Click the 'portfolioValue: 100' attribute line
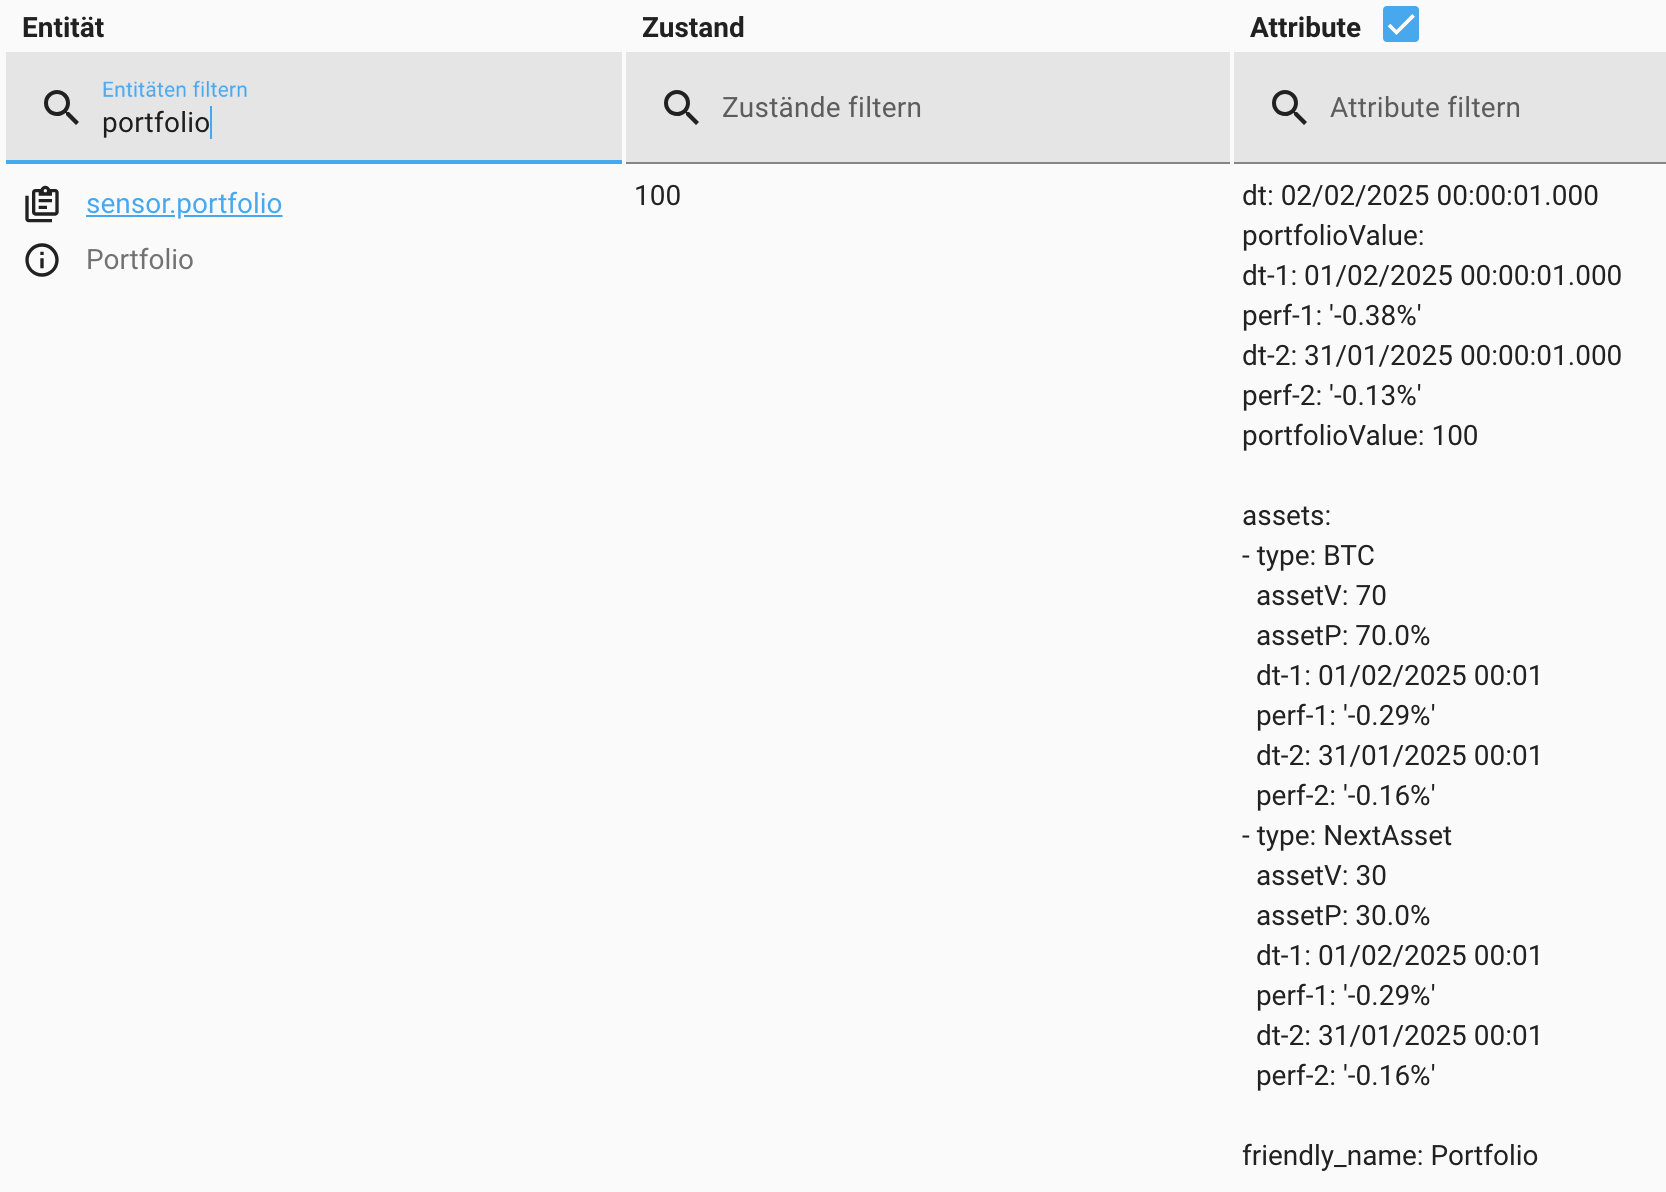The width and height of the screenshot is (1666, 1192). 1359,436
